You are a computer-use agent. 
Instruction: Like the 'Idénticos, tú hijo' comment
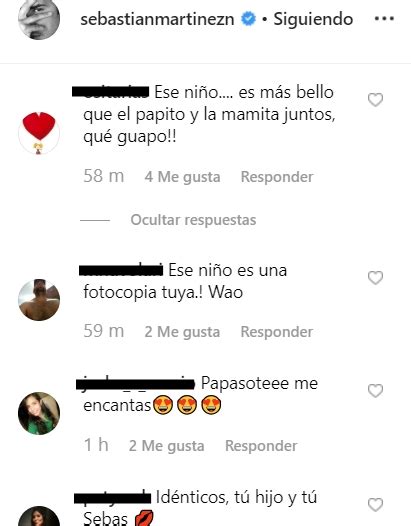point(375,505)
